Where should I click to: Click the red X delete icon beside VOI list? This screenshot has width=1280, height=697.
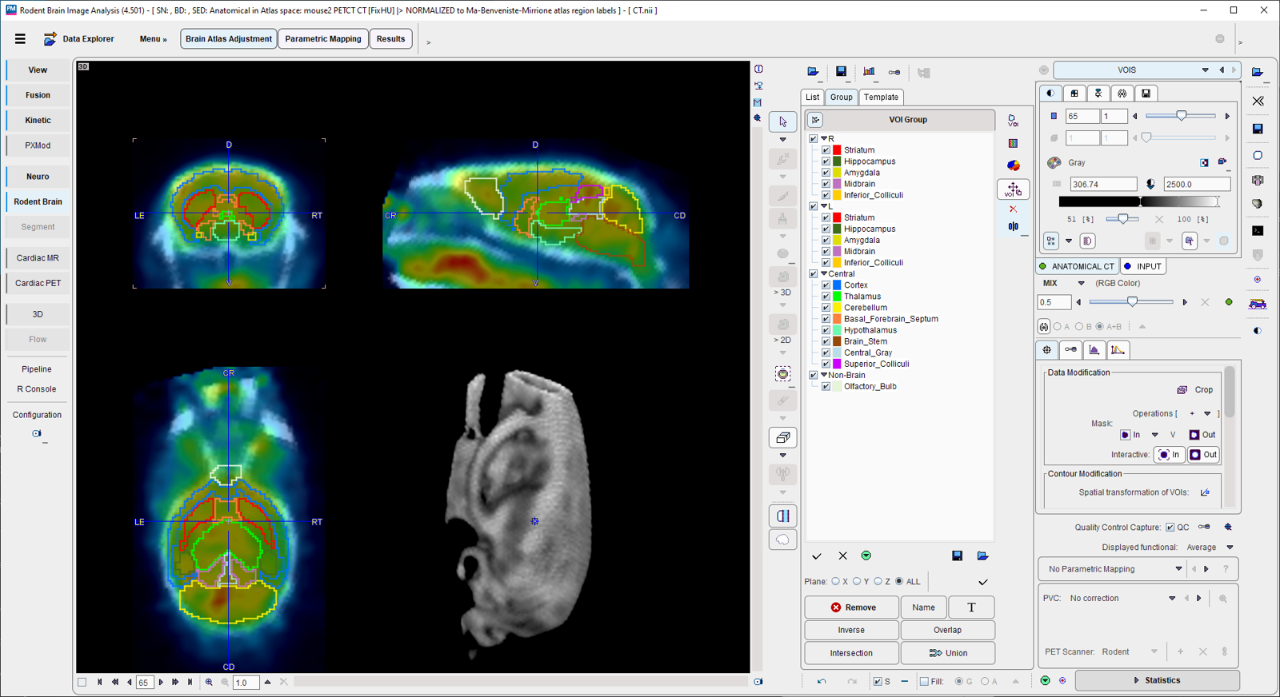1013,209
